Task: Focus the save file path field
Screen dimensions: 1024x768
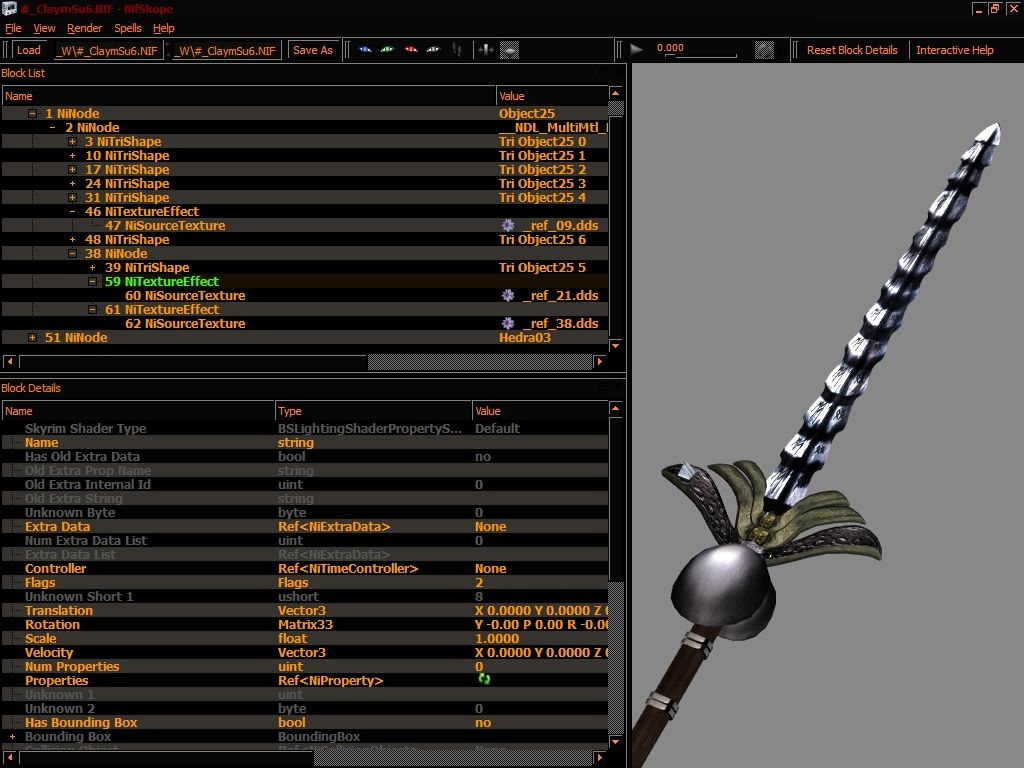Action: coord(227,50)
